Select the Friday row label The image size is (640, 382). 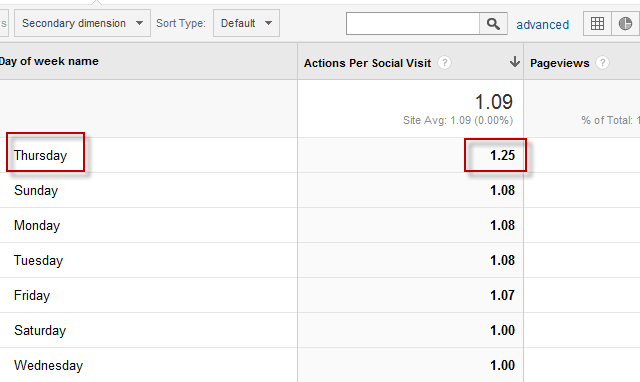coord(32,295)
